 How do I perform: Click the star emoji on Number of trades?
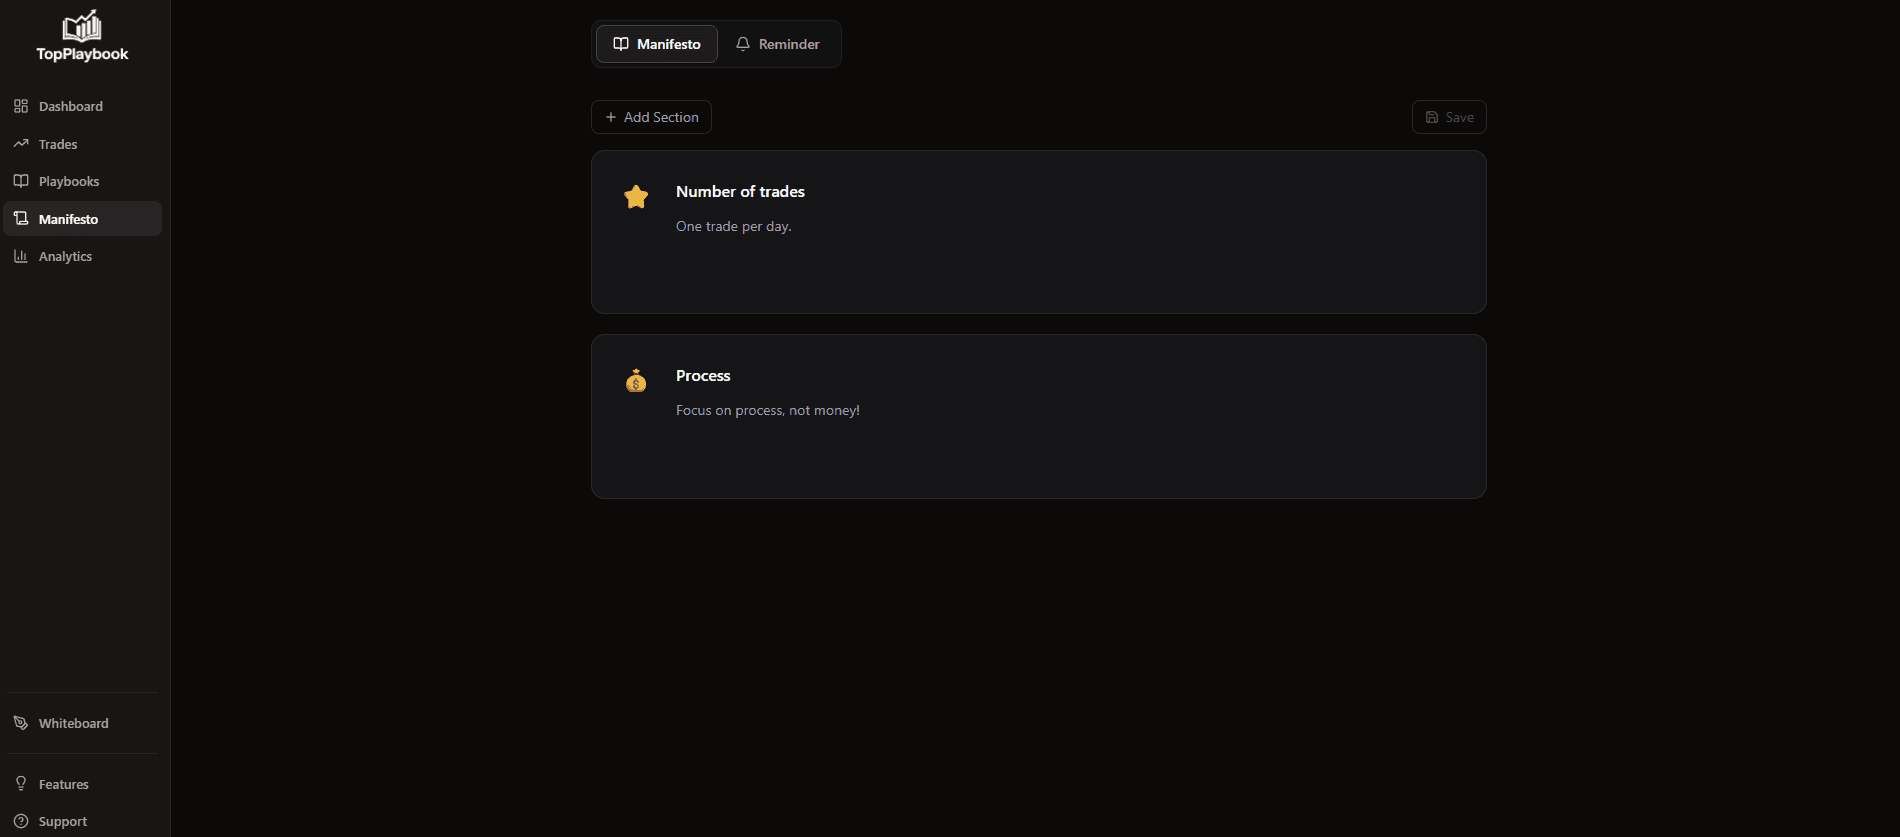pyautogui.click(x=636, y=196)
